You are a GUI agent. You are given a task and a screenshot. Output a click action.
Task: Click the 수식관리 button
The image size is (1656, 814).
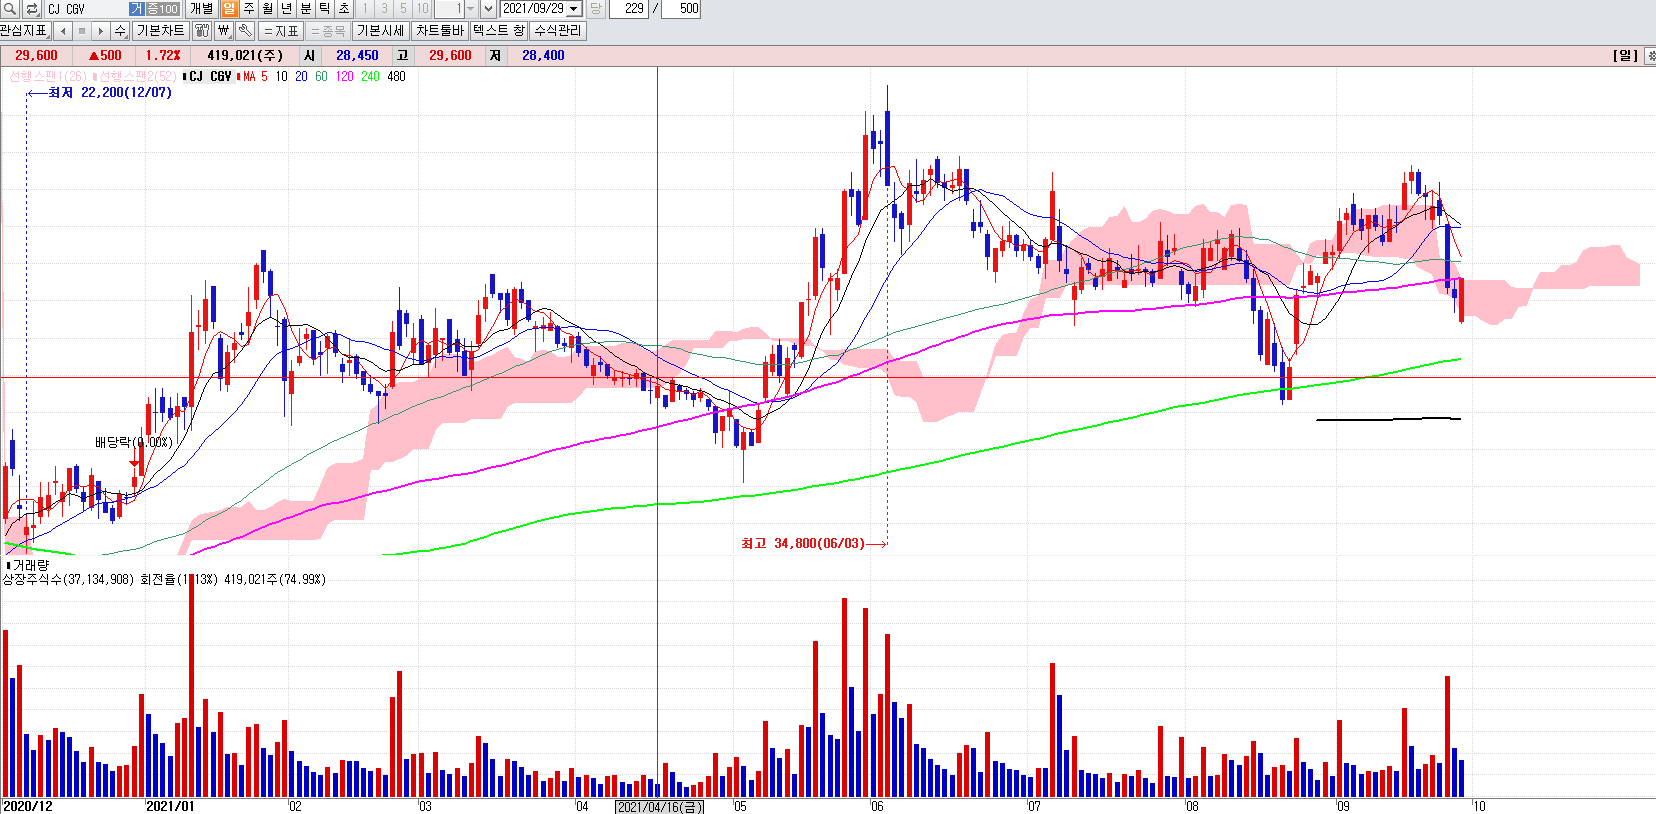(557, 31)
